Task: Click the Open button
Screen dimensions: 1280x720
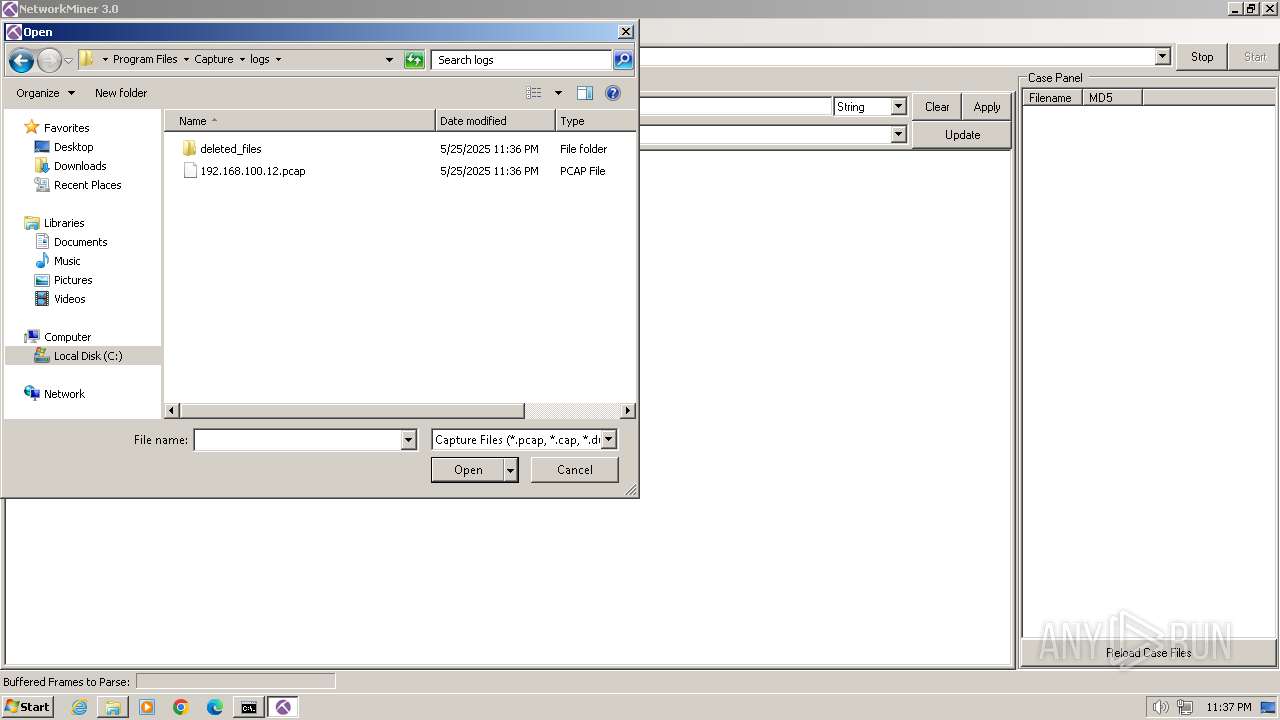Action: [468, 470]
